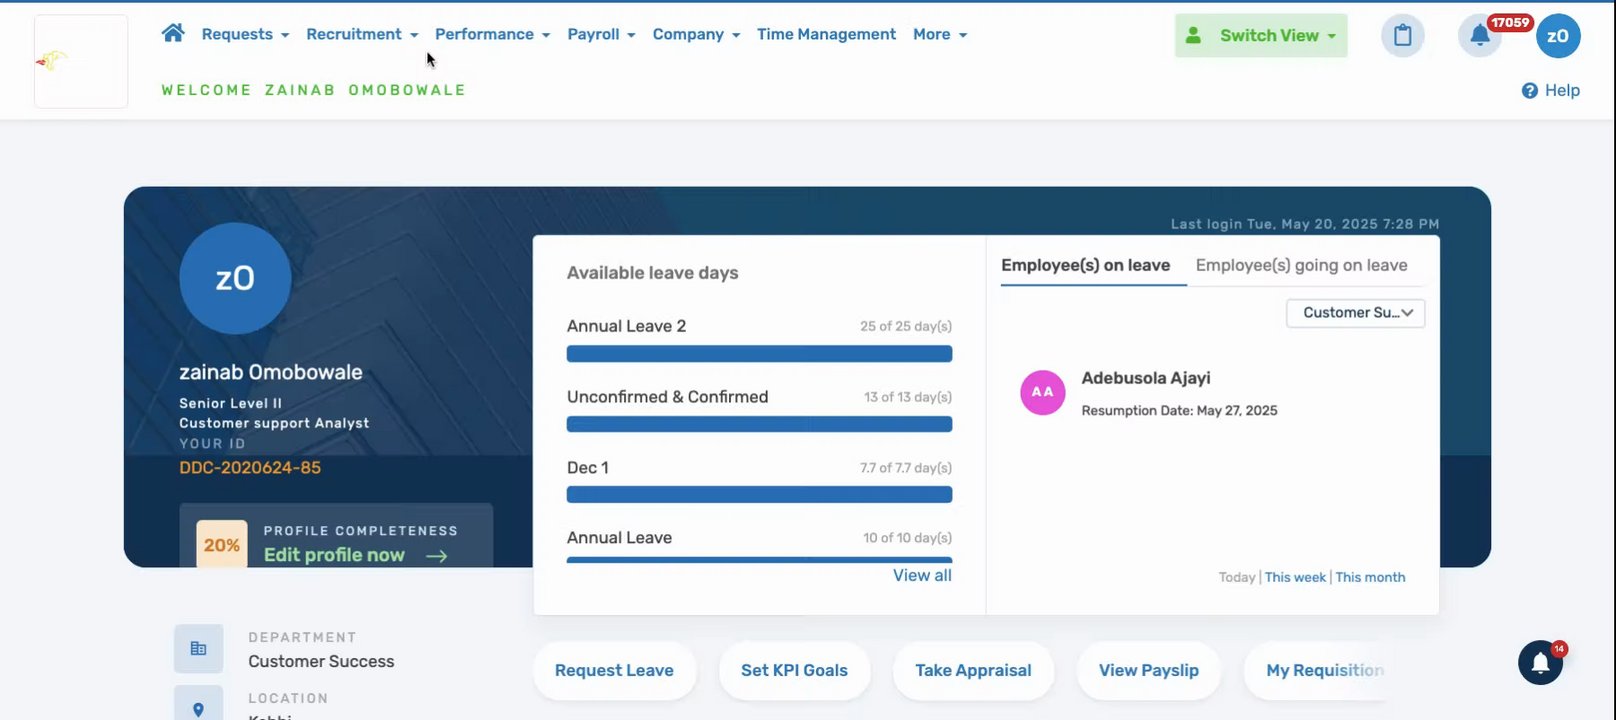Open the zO user avatar menu

pos(1558,36)
